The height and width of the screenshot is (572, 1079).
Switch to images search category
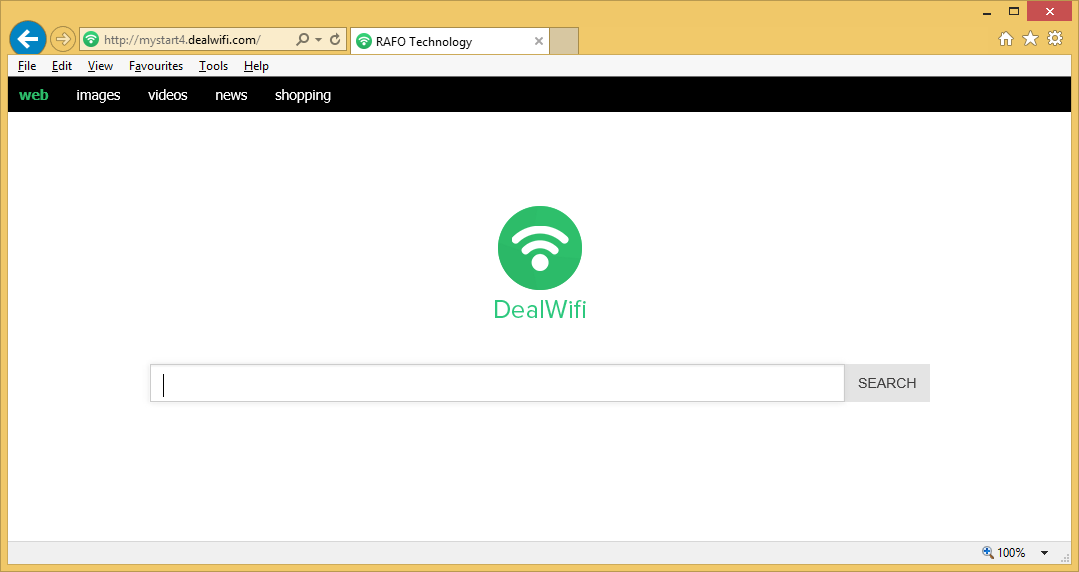coord(98,95)
